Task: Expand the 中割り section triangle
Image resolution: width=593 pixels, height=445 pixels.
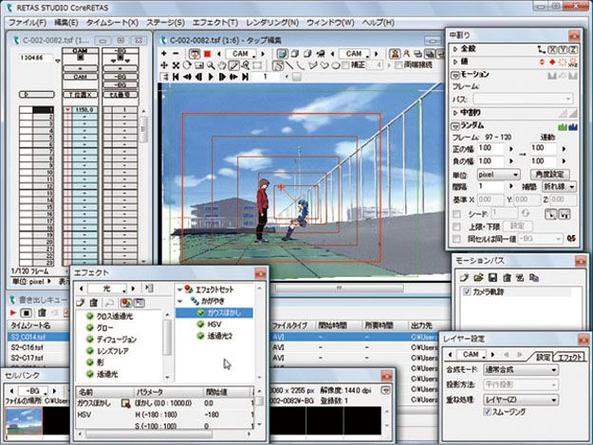Action: 455,113
